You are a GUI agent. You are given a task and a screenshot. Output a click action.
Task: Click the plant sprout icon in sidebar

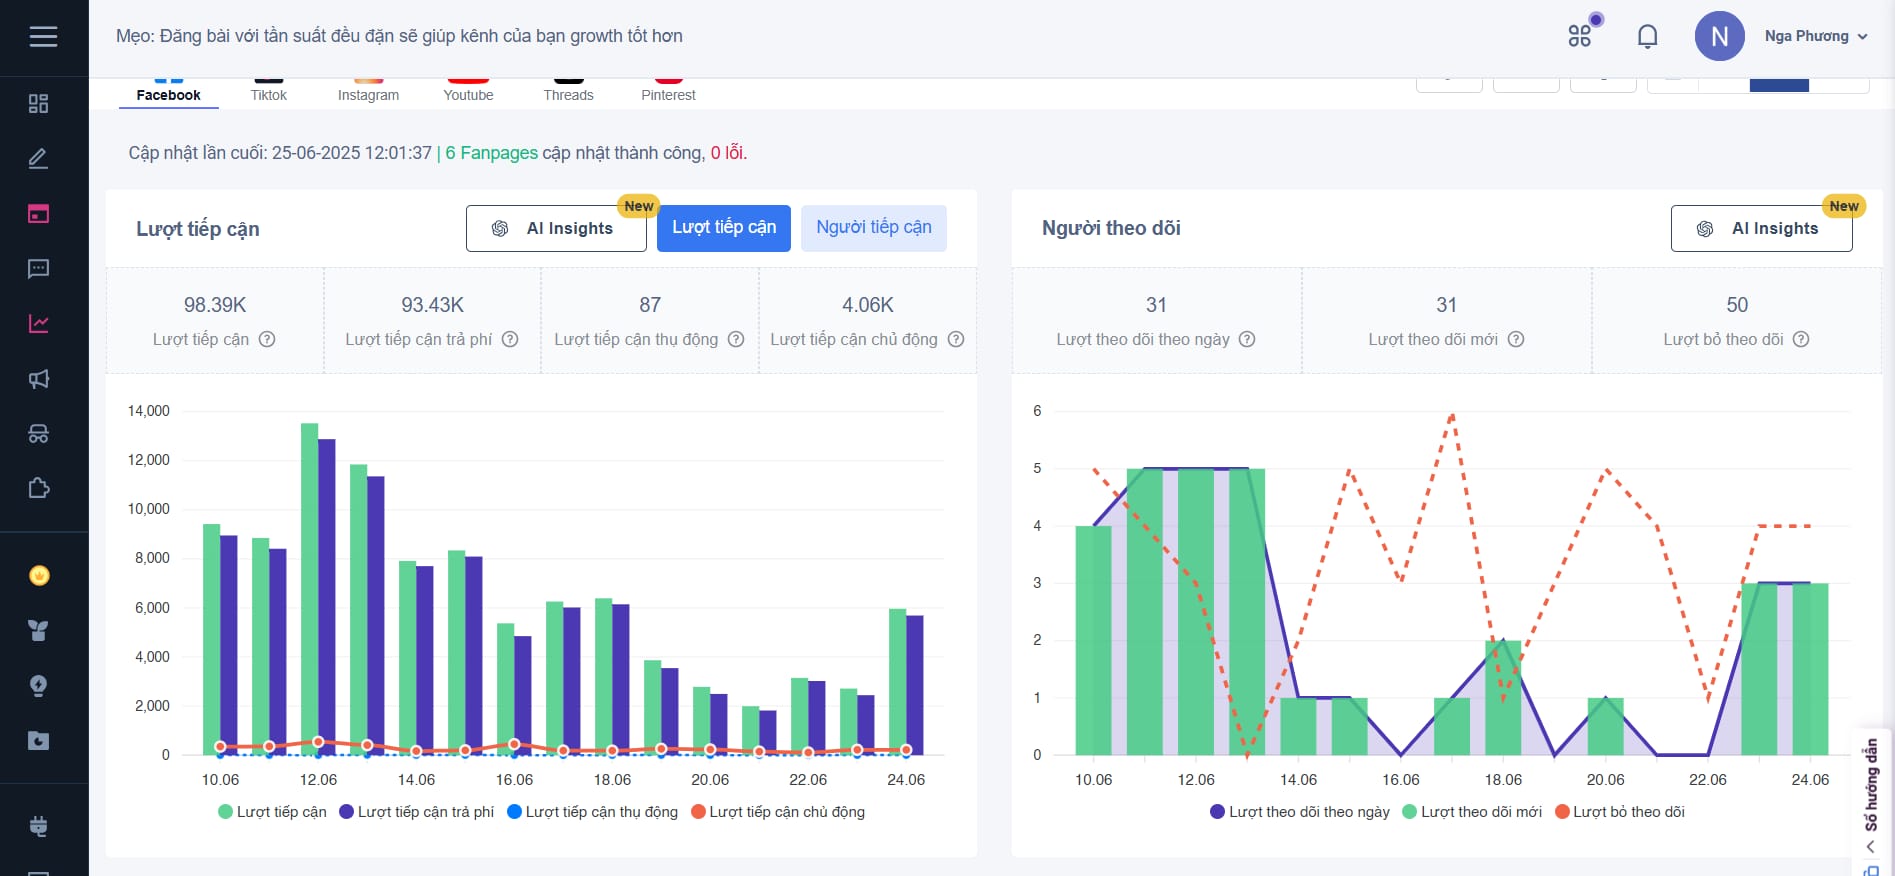click(x=39, y=631)
